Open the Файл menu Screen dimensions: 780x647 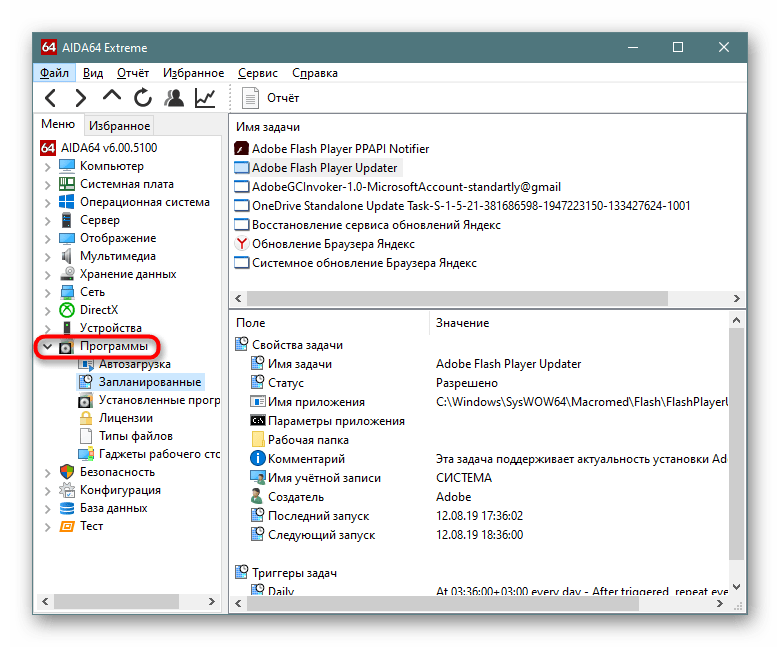point(54,73)
